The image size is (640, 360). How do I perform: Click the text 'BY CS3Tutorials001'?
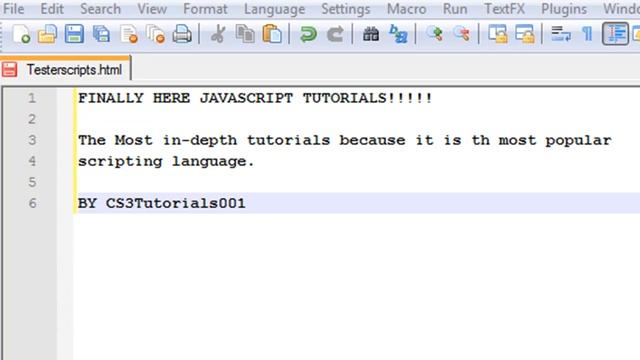(x=162, y=203)
